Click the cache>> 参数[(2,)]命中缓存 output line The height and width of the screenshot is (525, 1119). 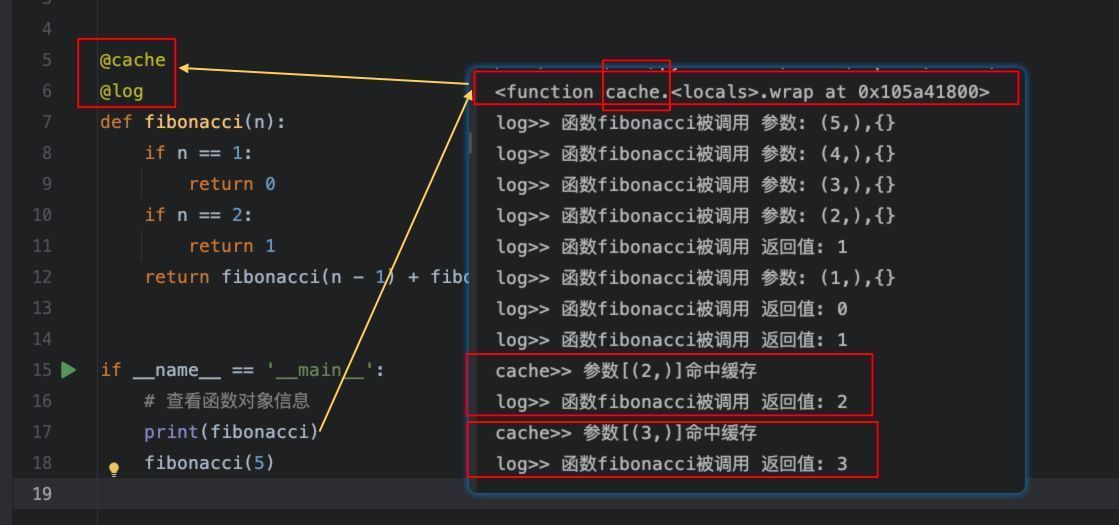626,371
